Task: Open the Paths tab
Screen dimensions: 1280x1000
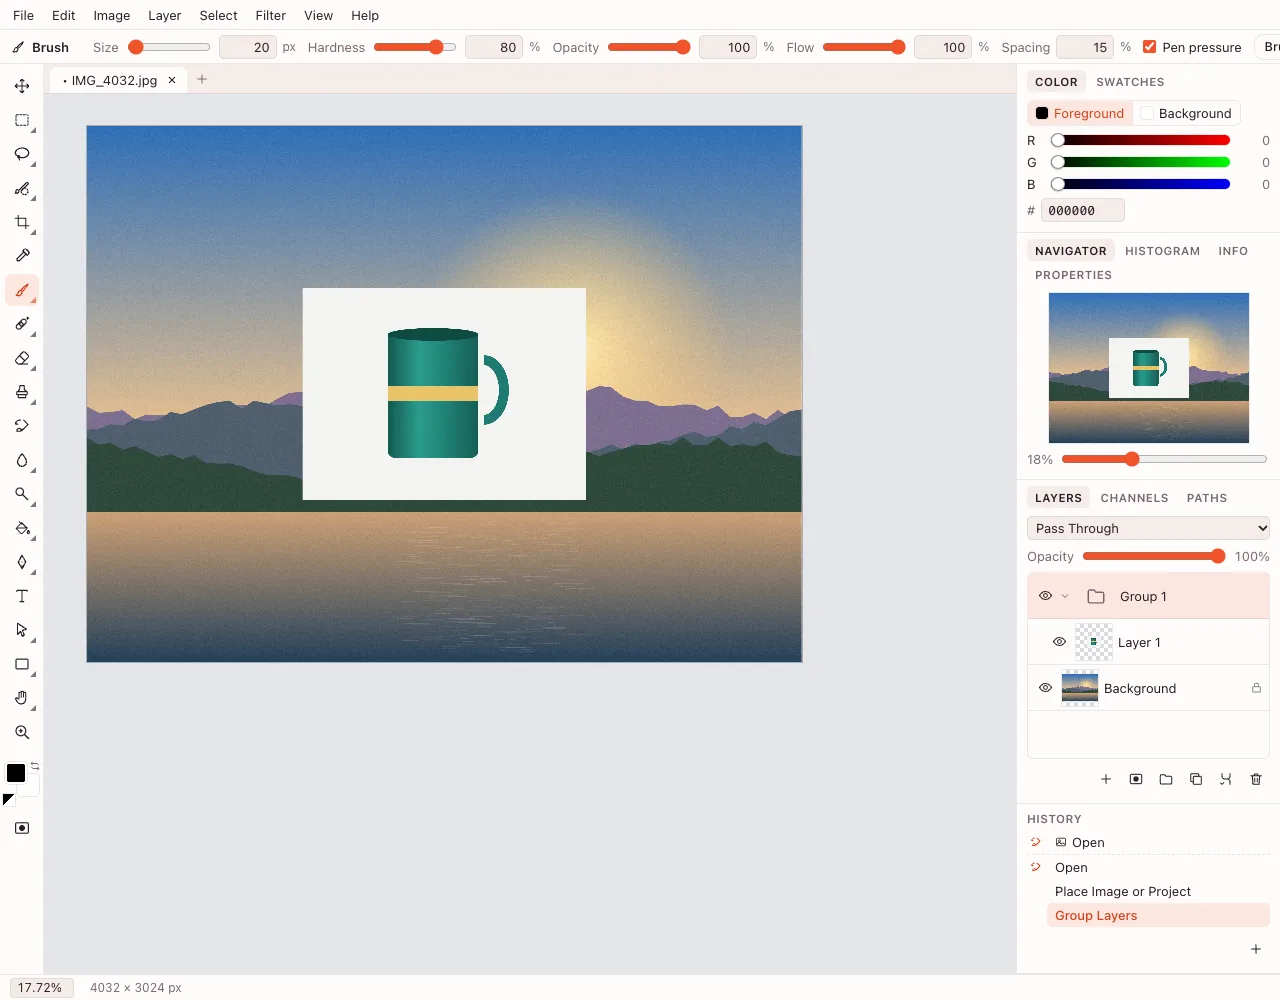Action: pos(1206,498)
